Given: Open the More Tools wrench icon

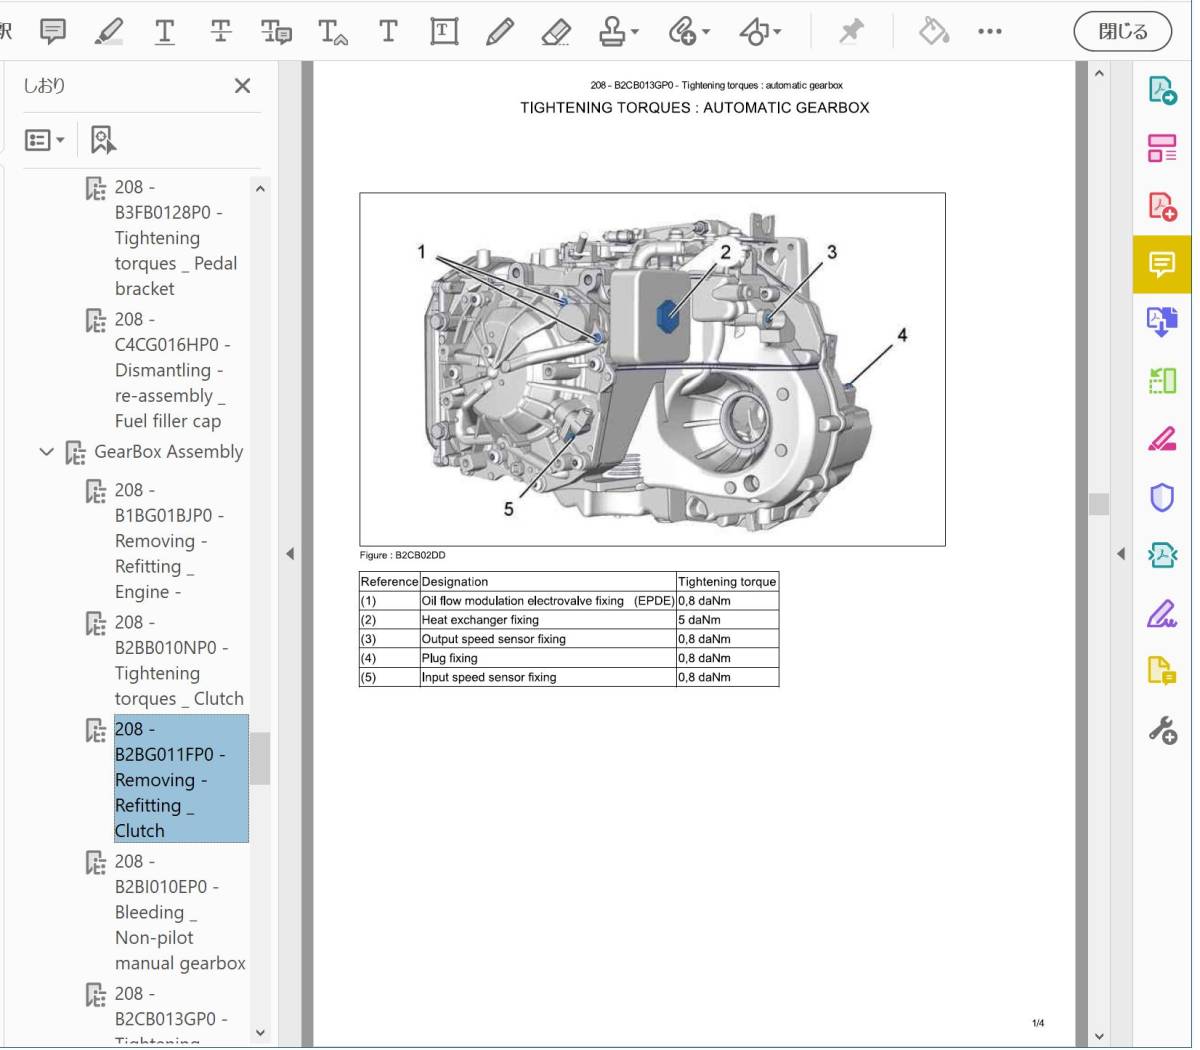Looking at the screenshot, I should click(1162, 730).
